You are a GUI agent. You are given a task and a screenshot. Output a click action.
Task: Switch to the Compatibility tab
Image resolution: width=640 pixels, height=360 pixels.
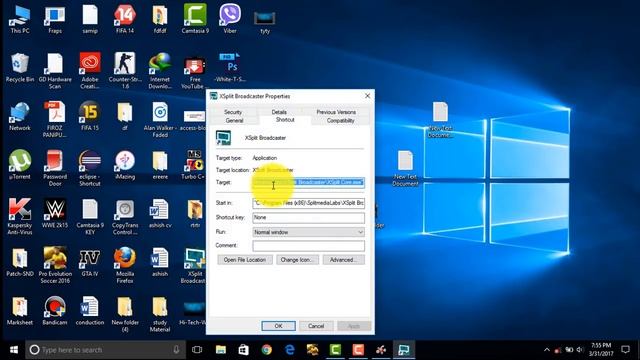(340, 120)
